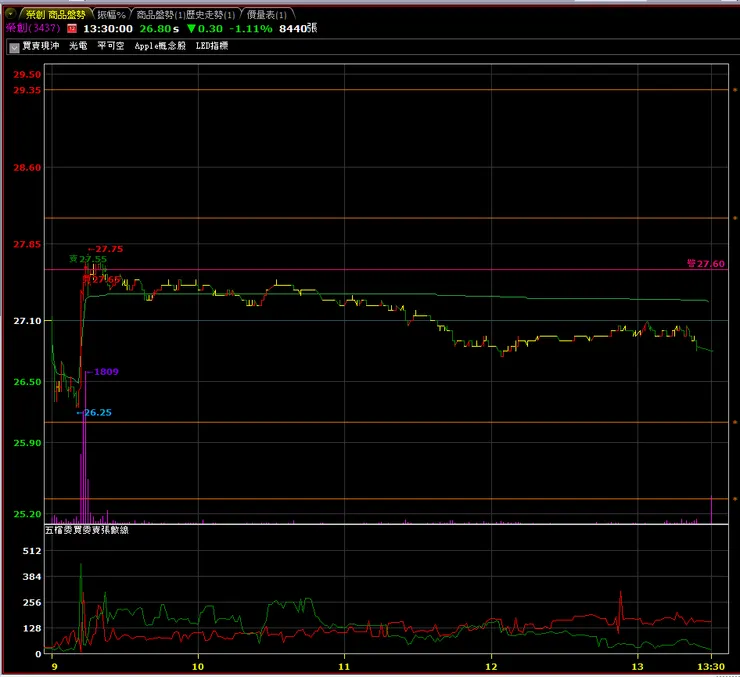Viewport: 740px width, 677px height.
Task: Click the 榮創(3437) stock name
Action: tap(33, 28)
